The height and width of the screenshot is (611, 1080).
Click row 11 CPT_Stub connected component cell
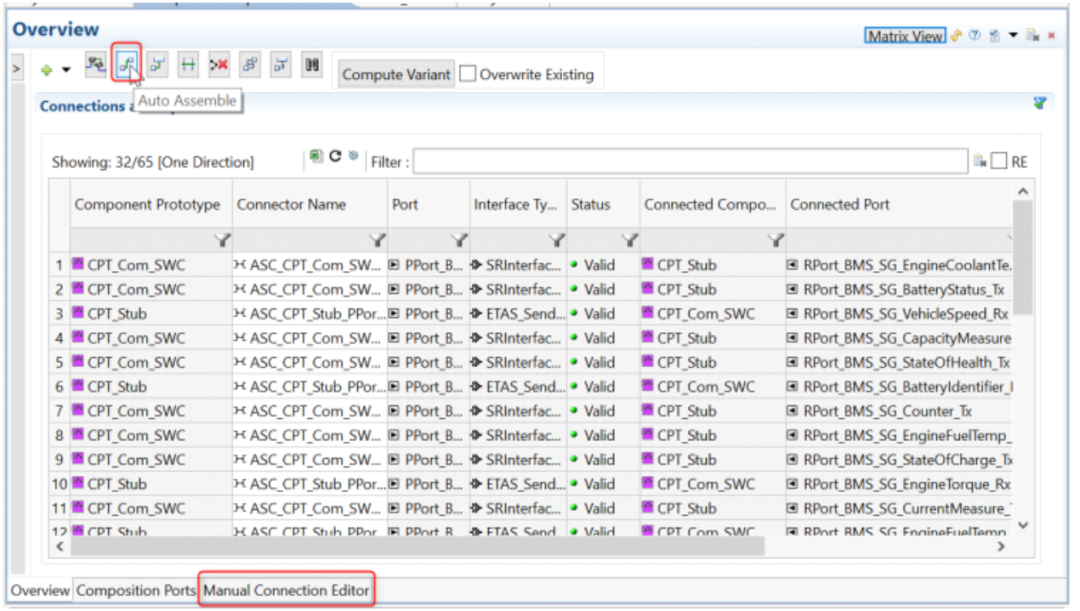(713, 508)
